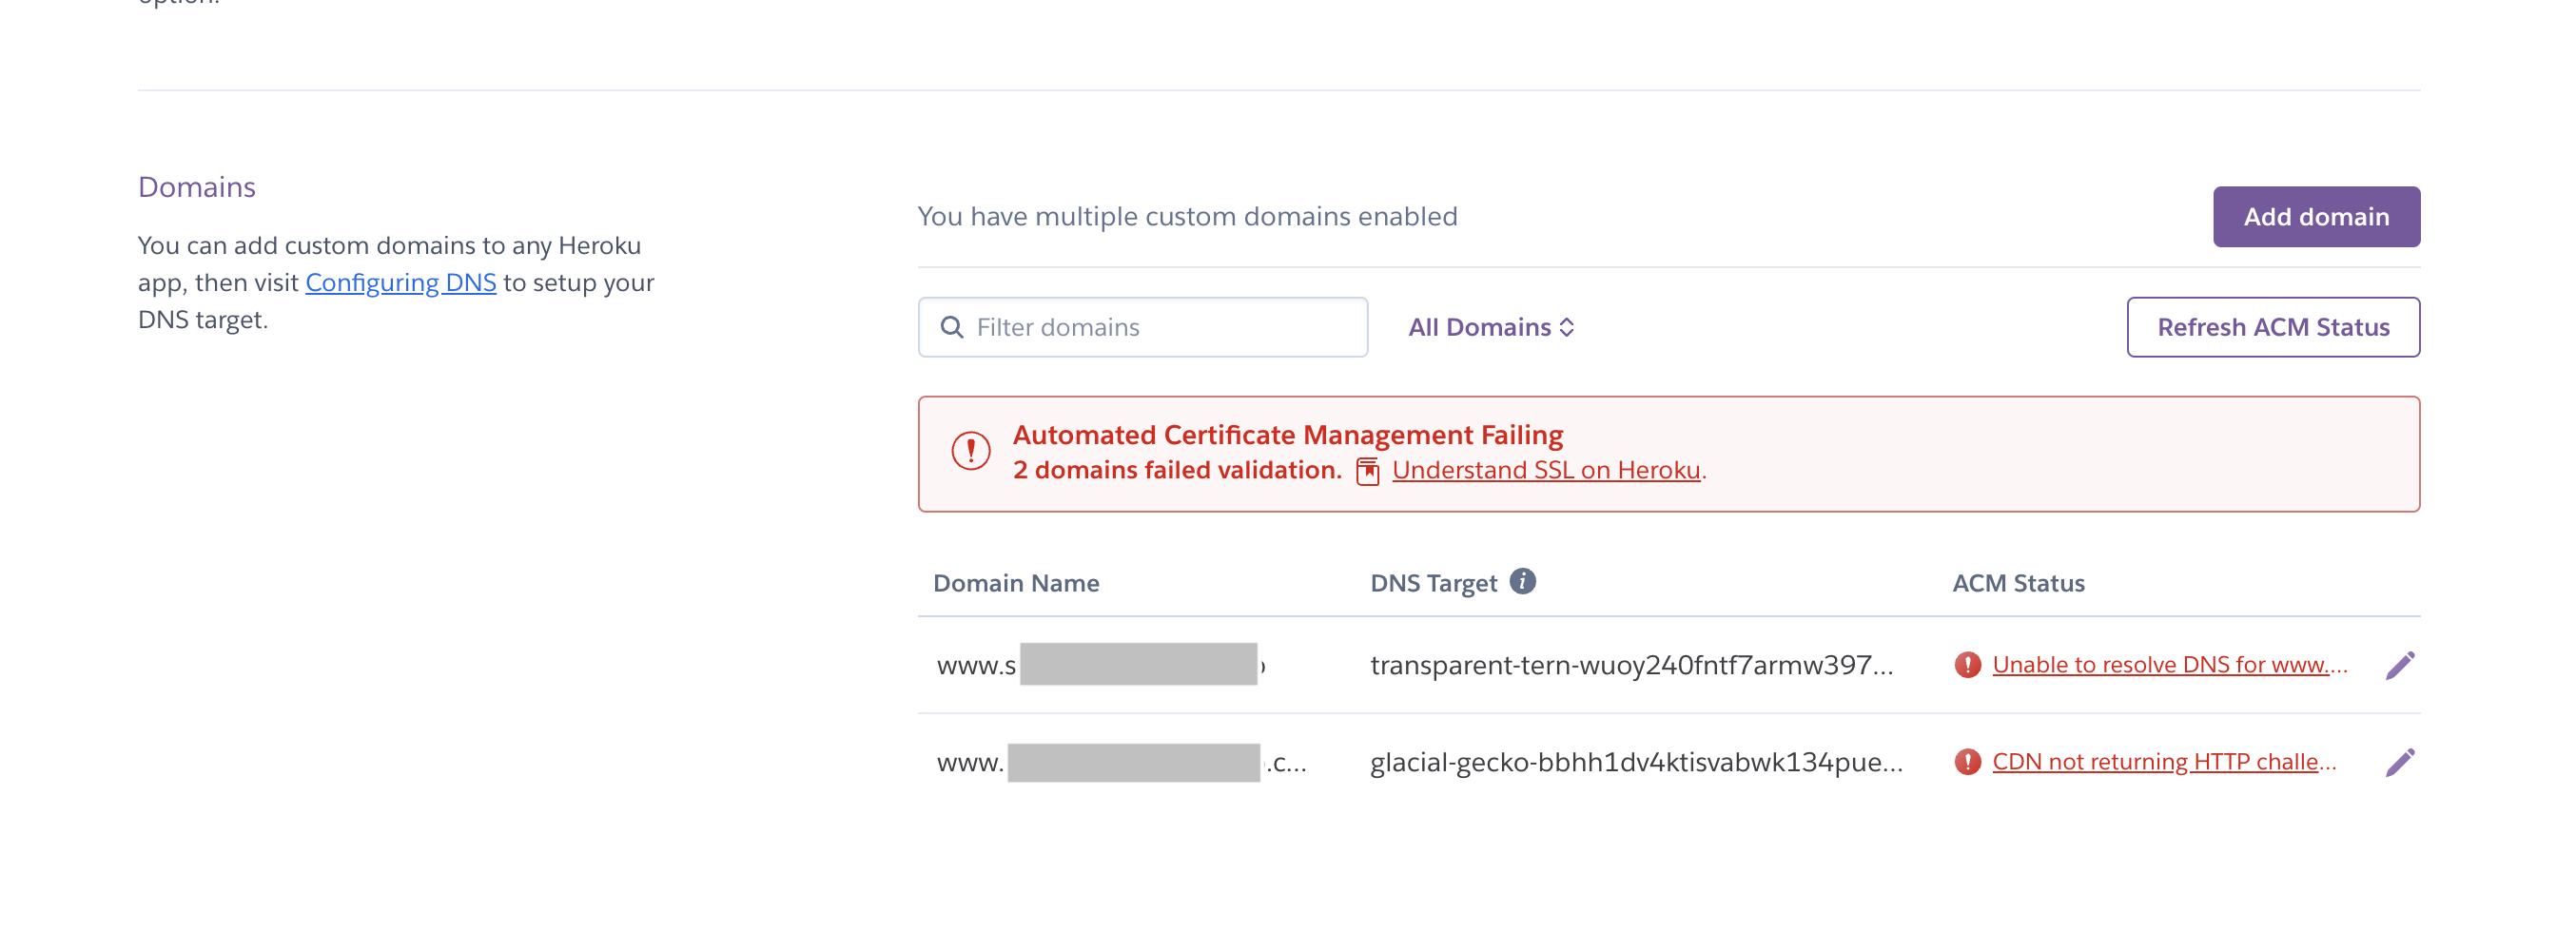This screenshot has width=2576, height=932.
Task: Click search magnifier icon in filter box
Action: point(951,327)
